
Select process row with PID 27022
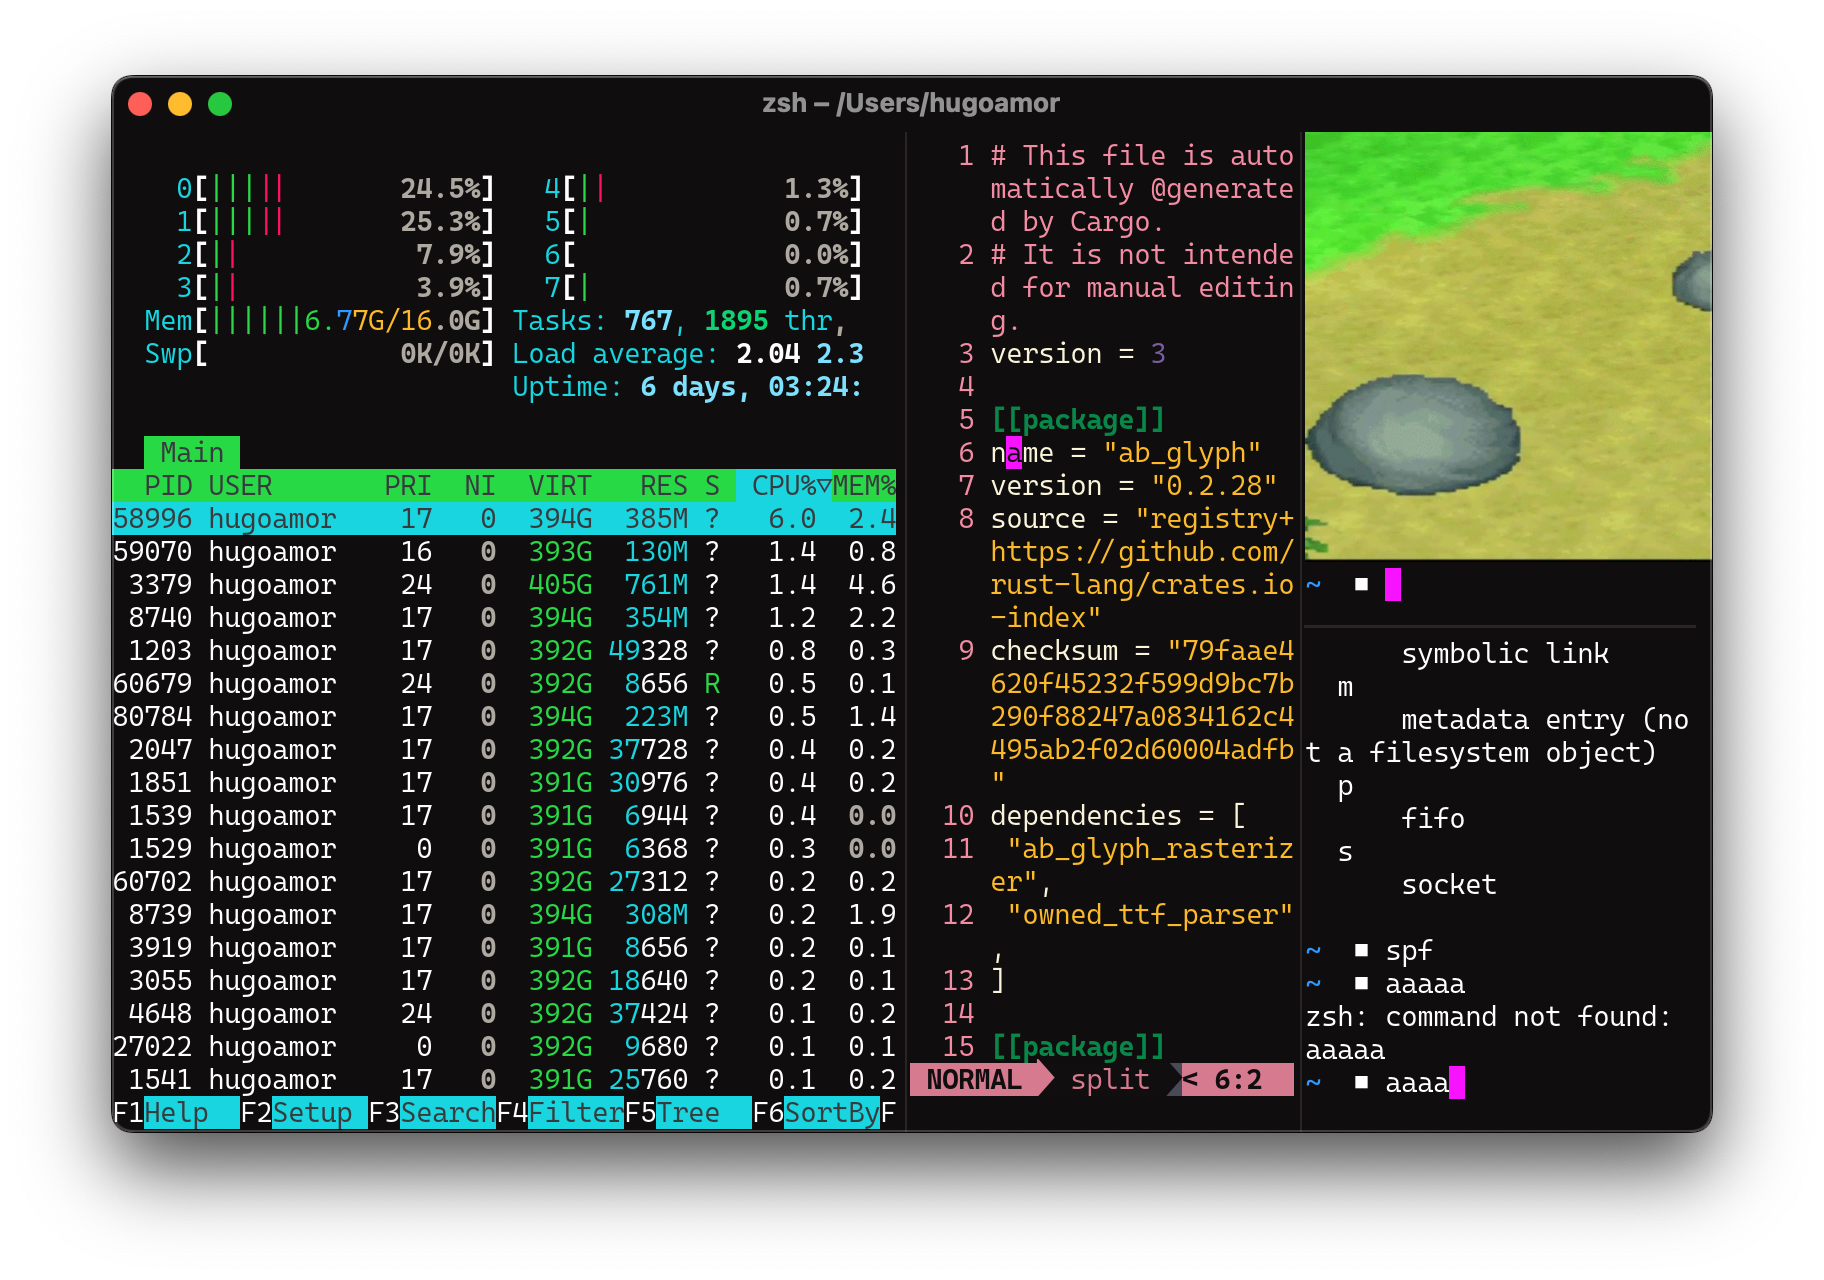tap(504, 1046)
